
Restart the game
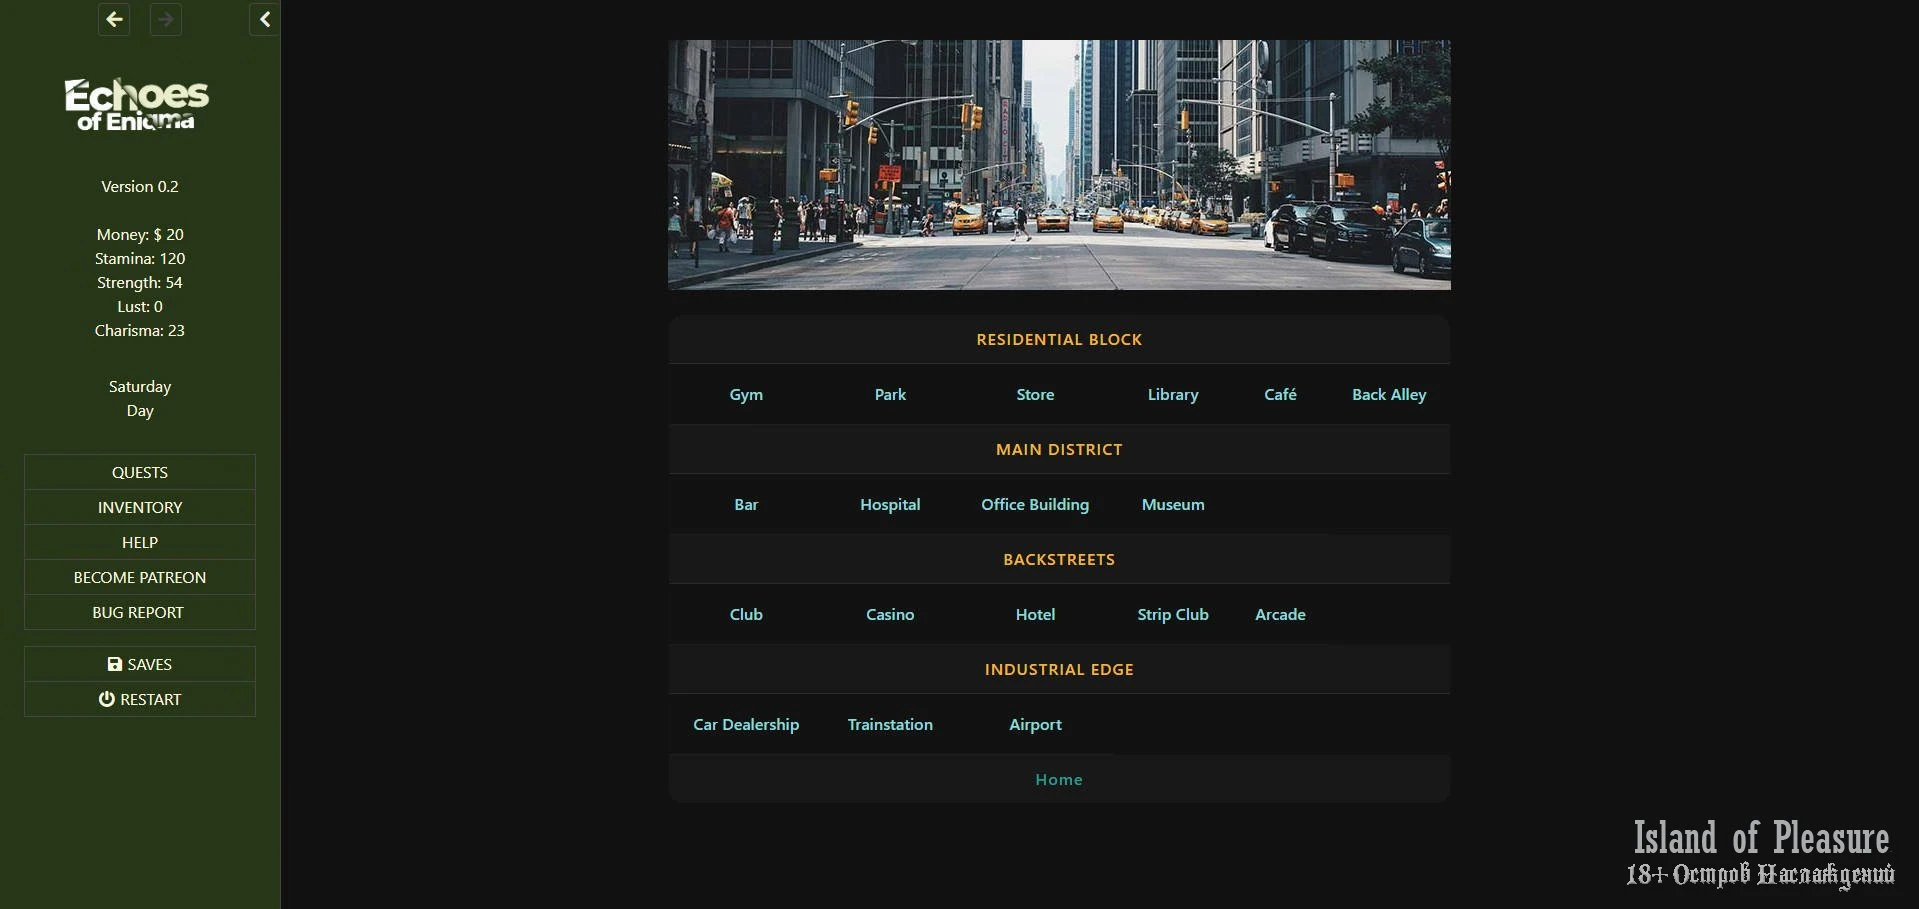click(140, 699)
